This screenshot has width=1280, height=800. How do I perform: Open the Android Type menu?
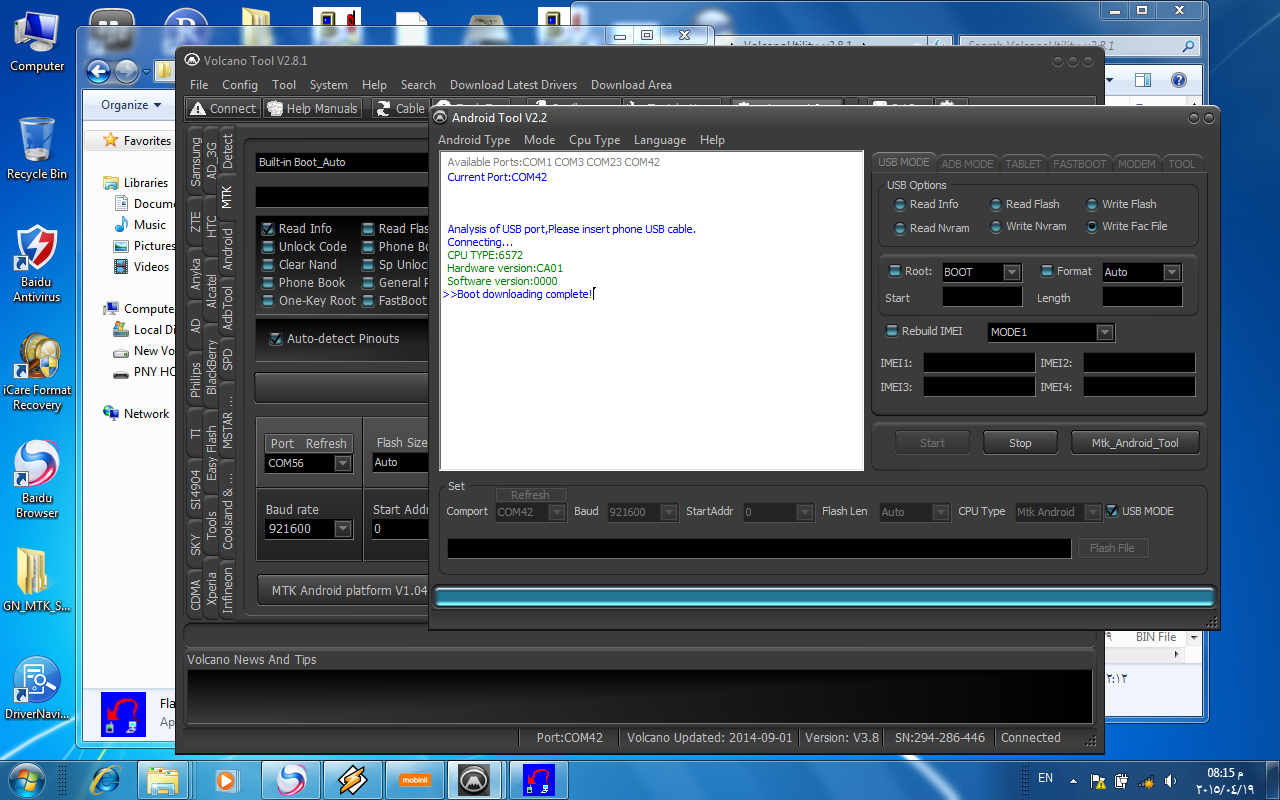click(474, 140)
